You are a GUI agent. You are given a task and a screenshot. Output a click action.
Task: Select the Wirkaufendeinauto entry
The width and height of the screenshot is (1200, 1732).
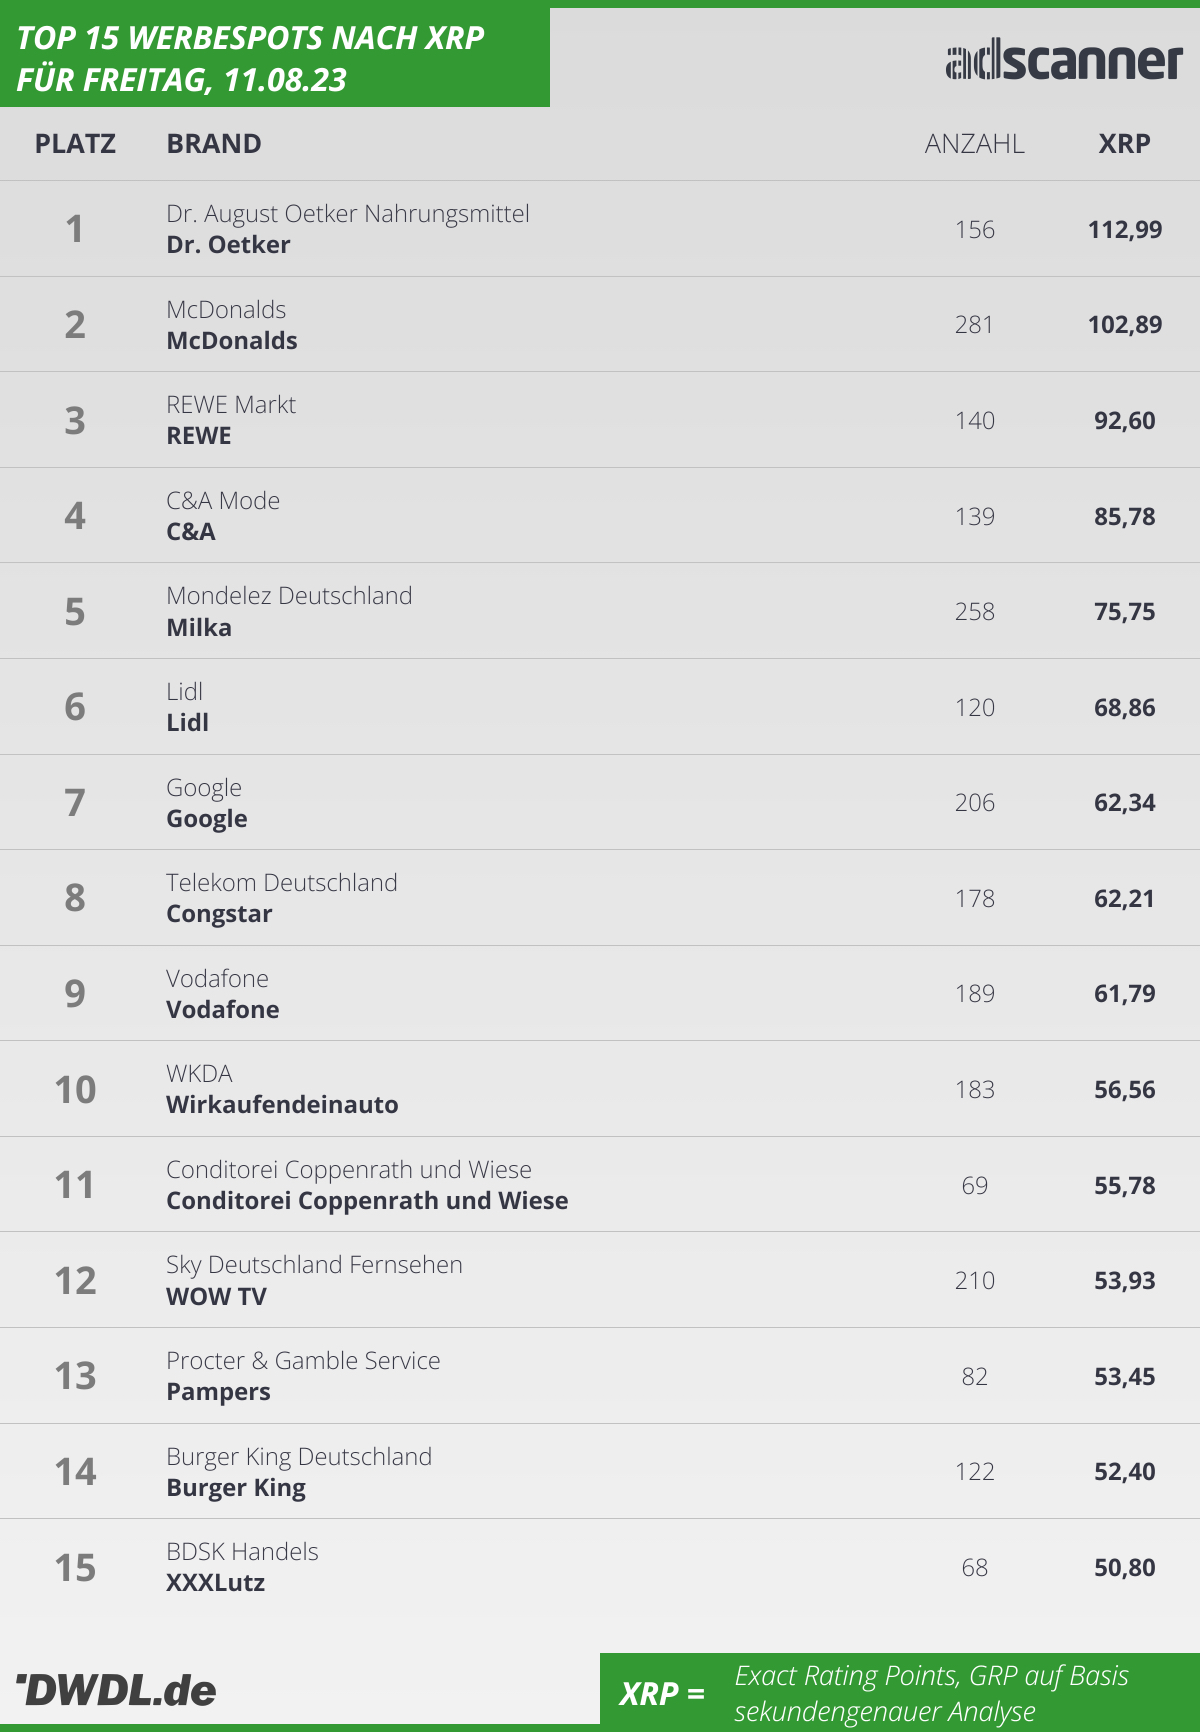pos(282,1105)
